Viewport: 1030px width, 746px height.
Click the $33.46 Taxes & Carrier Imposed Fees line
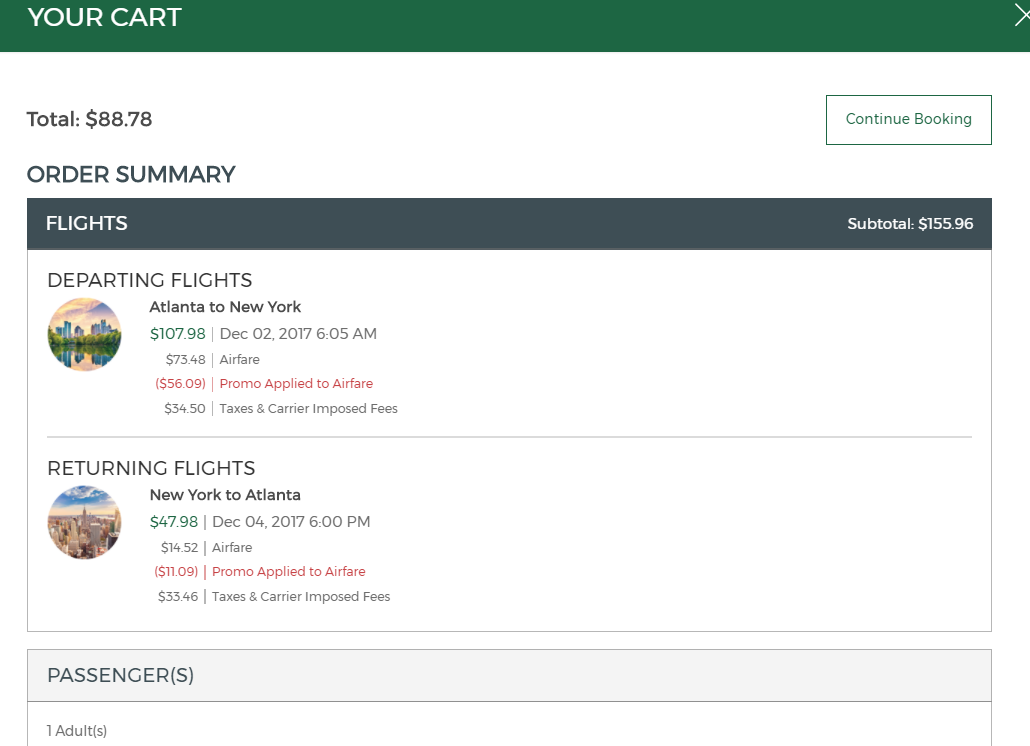click(274, 597)
